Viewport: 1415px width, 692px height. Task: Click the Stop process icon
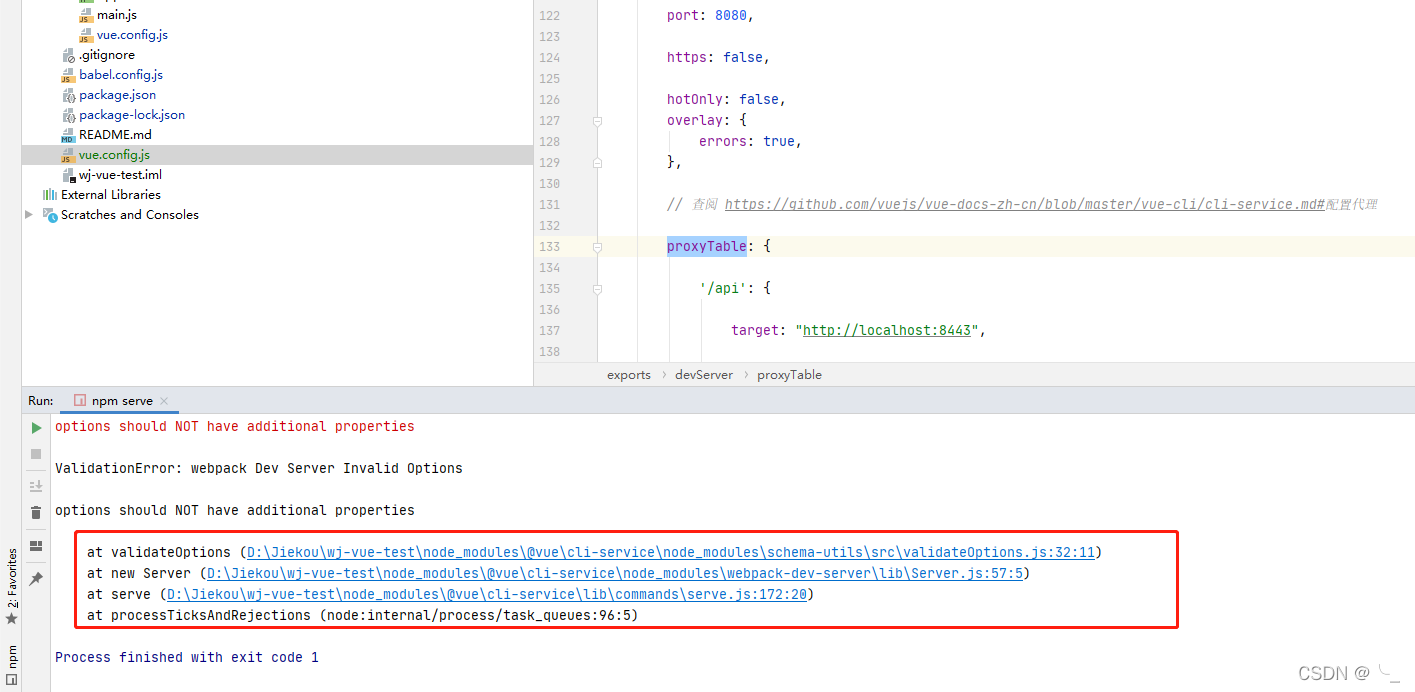click(35, 453)
